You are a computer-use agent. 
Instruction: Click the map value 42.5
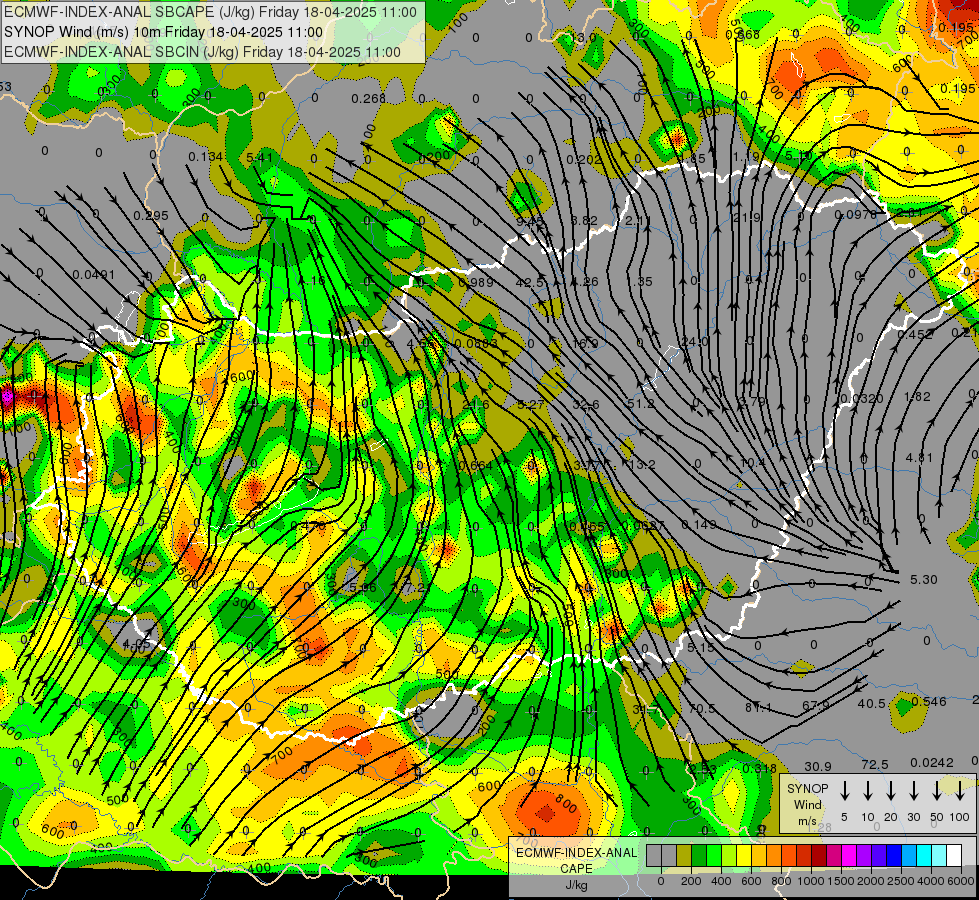click(x=529, y=282)
